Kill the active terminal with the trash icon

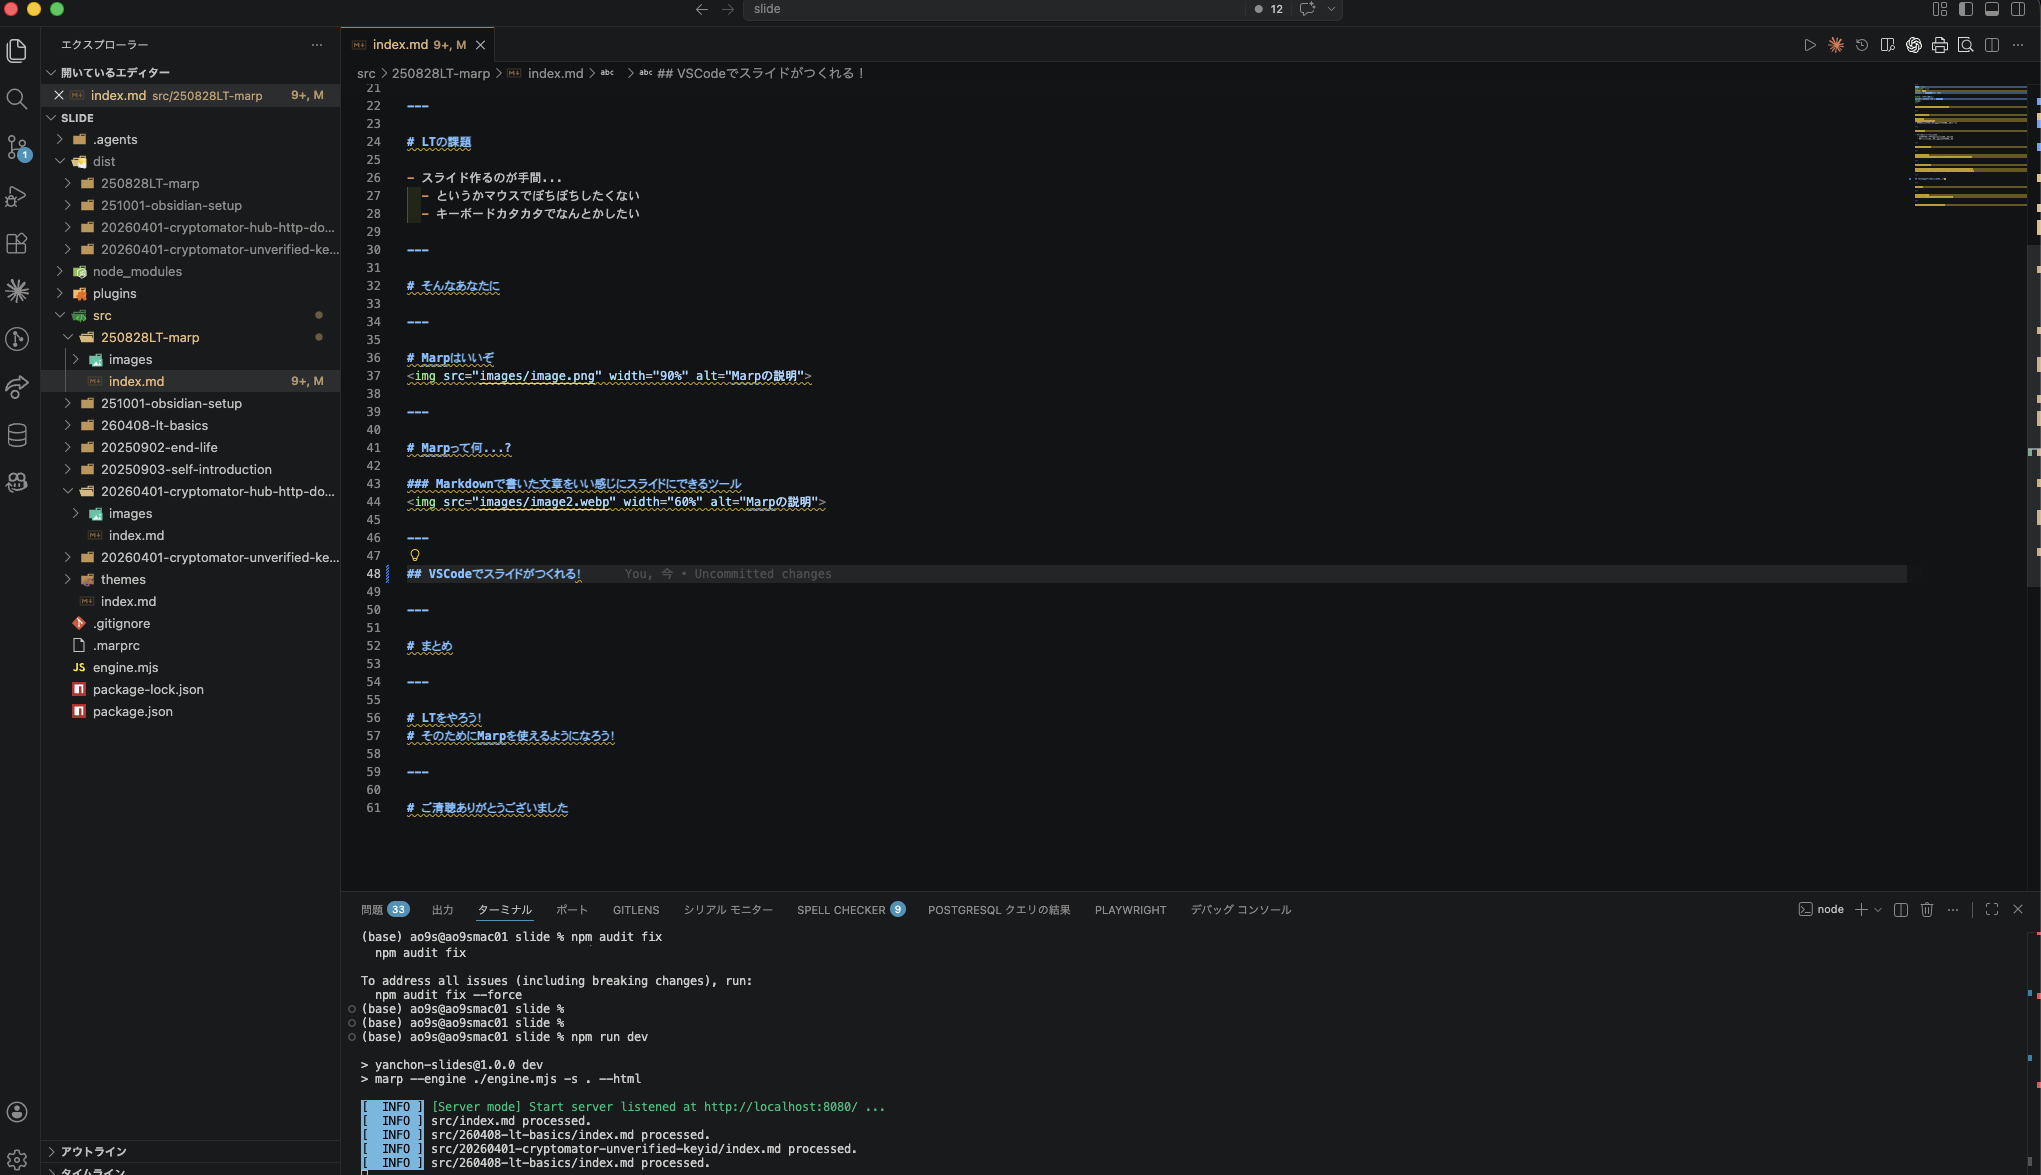pyautogui.click(x=1928, y=910)
